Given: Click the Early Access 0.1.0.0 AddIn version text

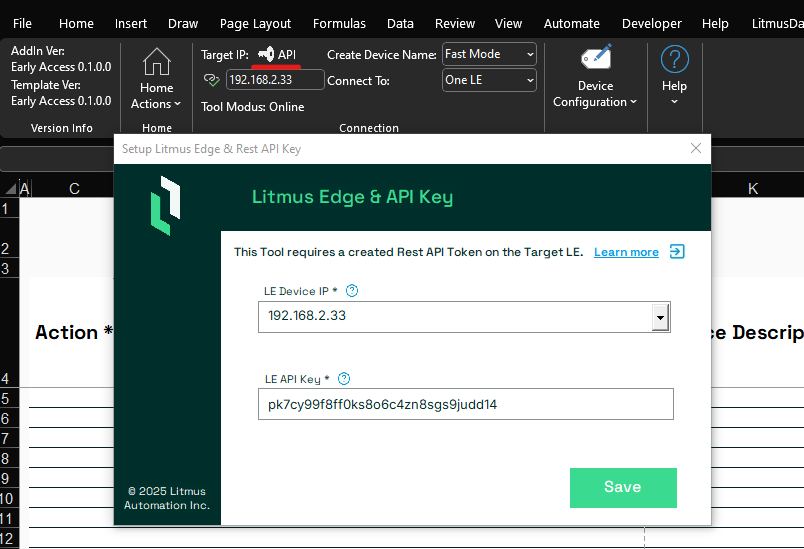Looking at the screenshot, I should click(x=61, y=67).
